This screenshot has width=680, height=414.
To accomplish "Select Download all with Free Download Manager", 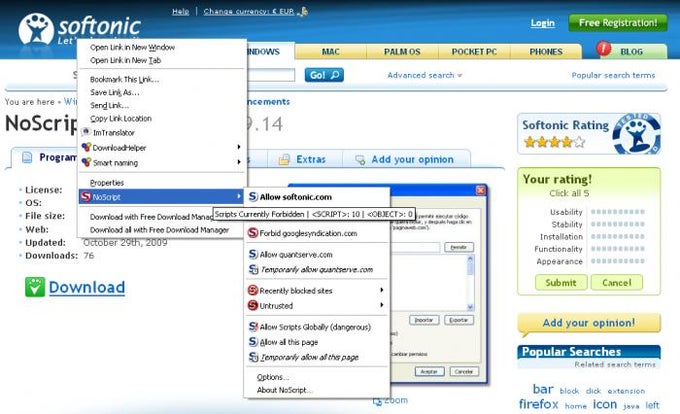I will 159,230.
